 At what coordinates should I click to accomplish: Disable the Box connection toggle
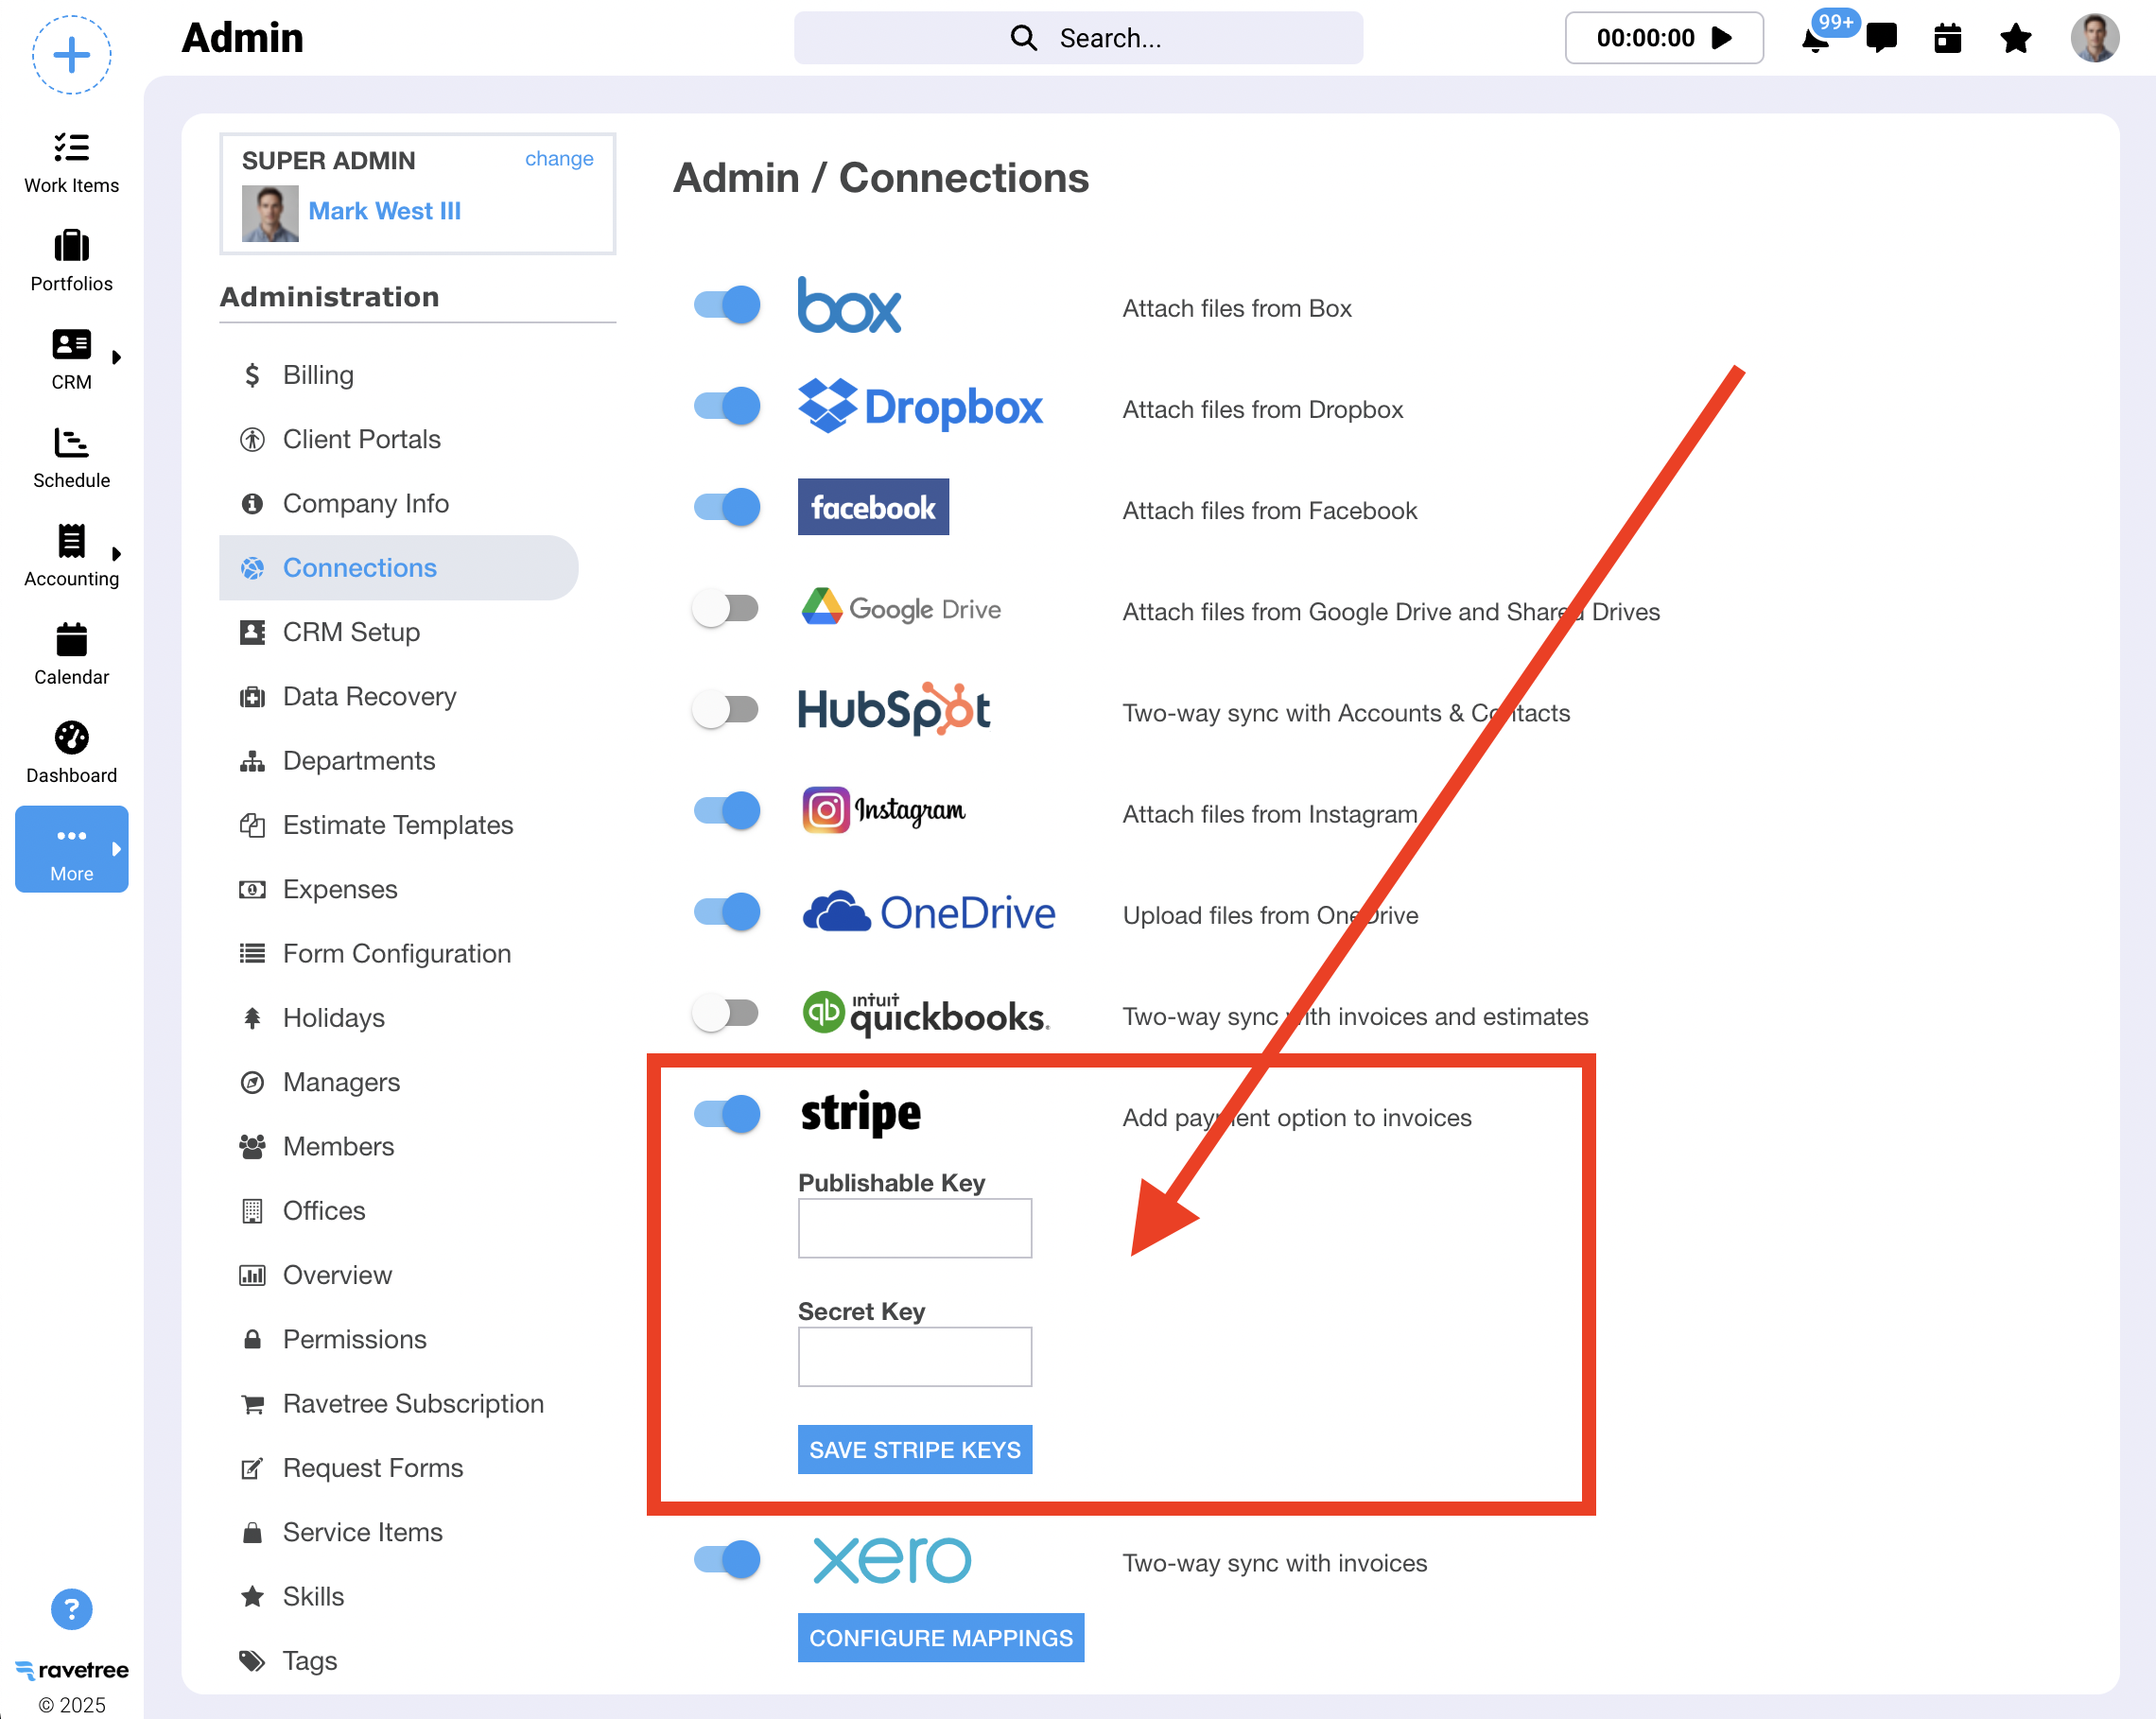[727, 305]
